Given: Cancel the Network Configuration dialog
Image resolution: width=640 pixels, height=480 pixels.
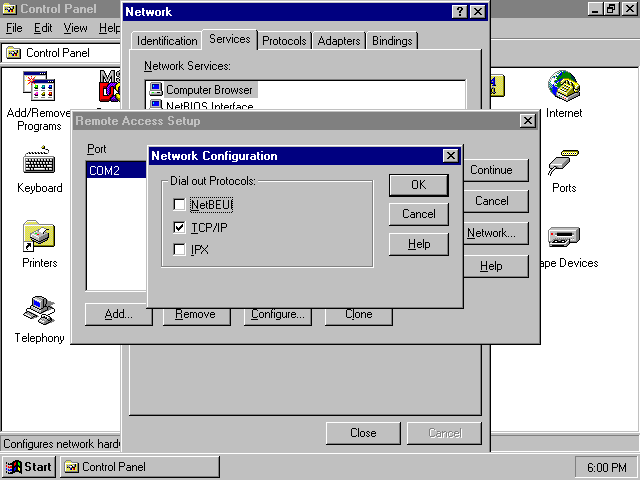Looking at the screenshot, I should click(x=419, y=214).
